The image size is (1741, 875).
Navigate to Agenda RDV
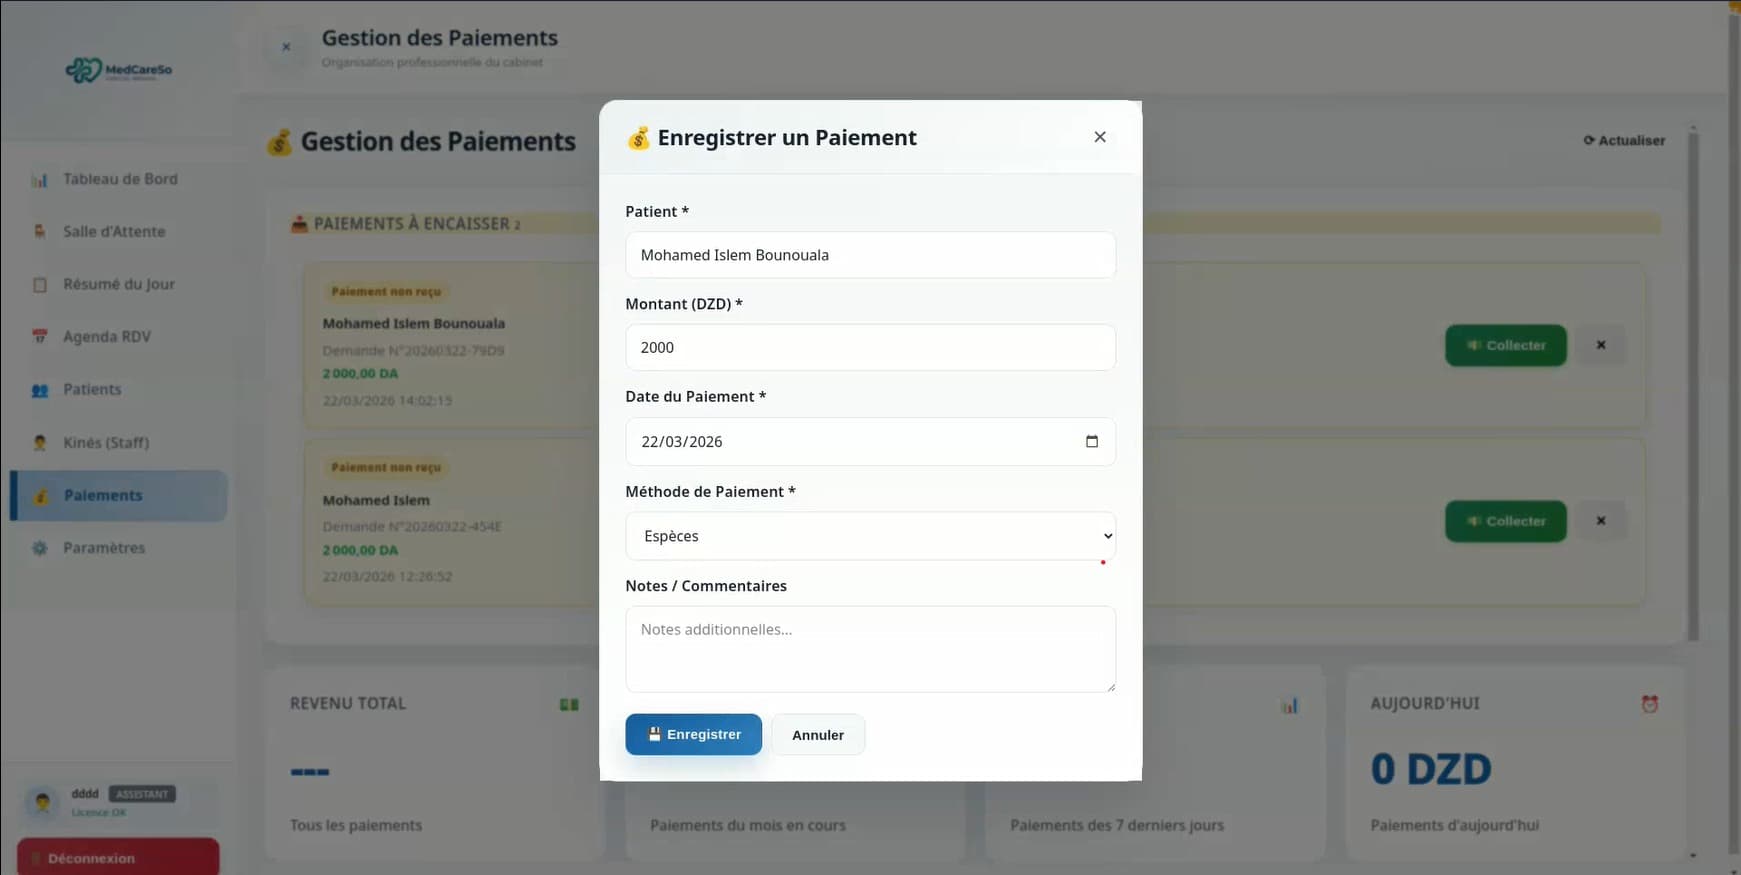tap(119, 337)
